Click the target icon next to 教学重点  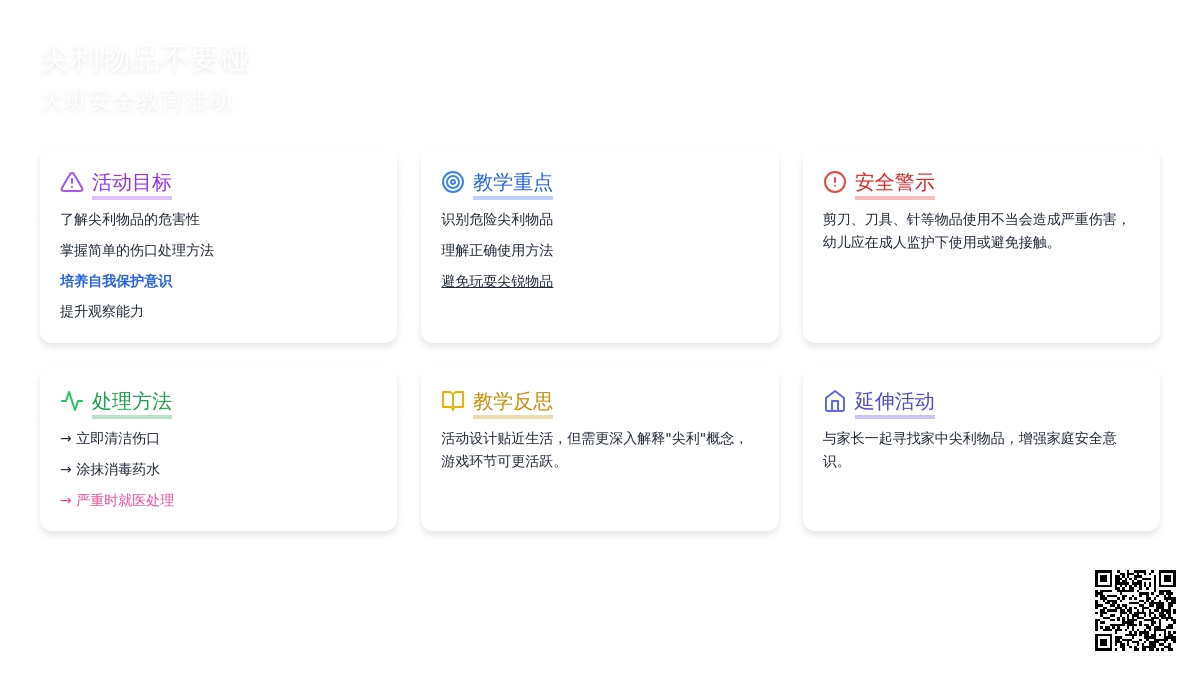pos(453,182)
